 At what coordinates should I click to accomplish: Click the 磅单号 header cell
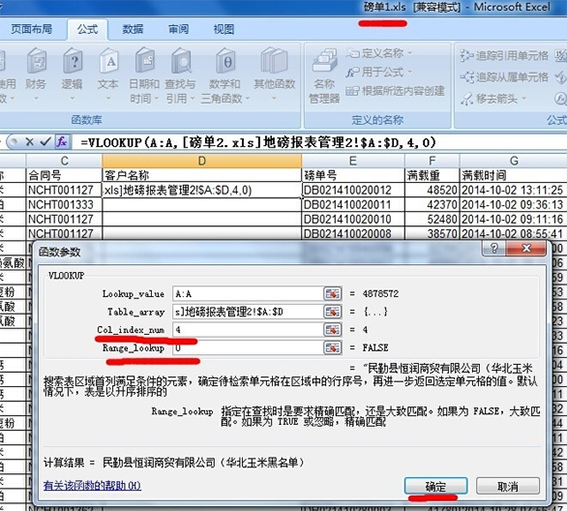[353, 175]
